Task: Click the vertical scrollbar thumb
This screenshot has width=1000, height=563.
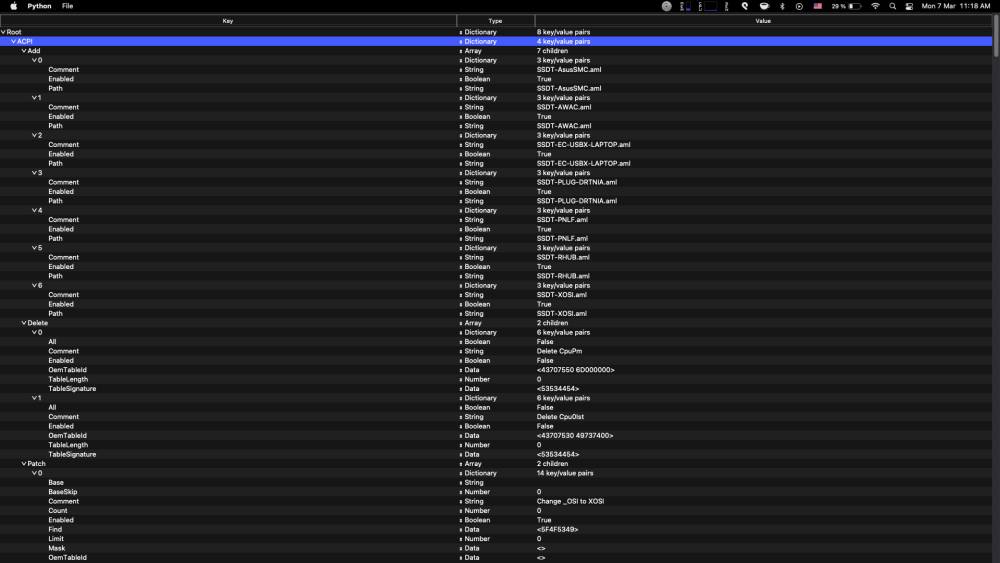Action: [996, 36]
